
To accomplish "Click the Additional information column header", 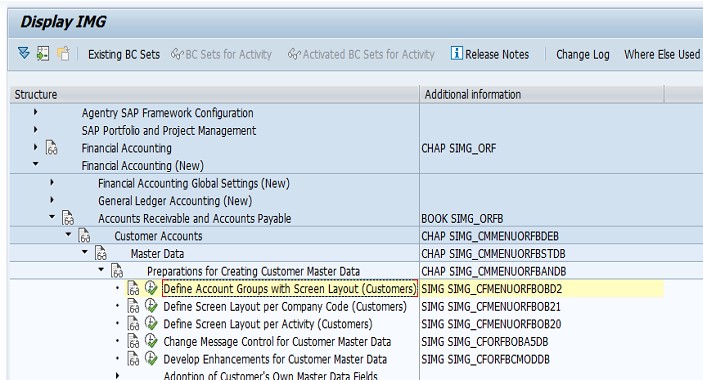I will 542,95.
